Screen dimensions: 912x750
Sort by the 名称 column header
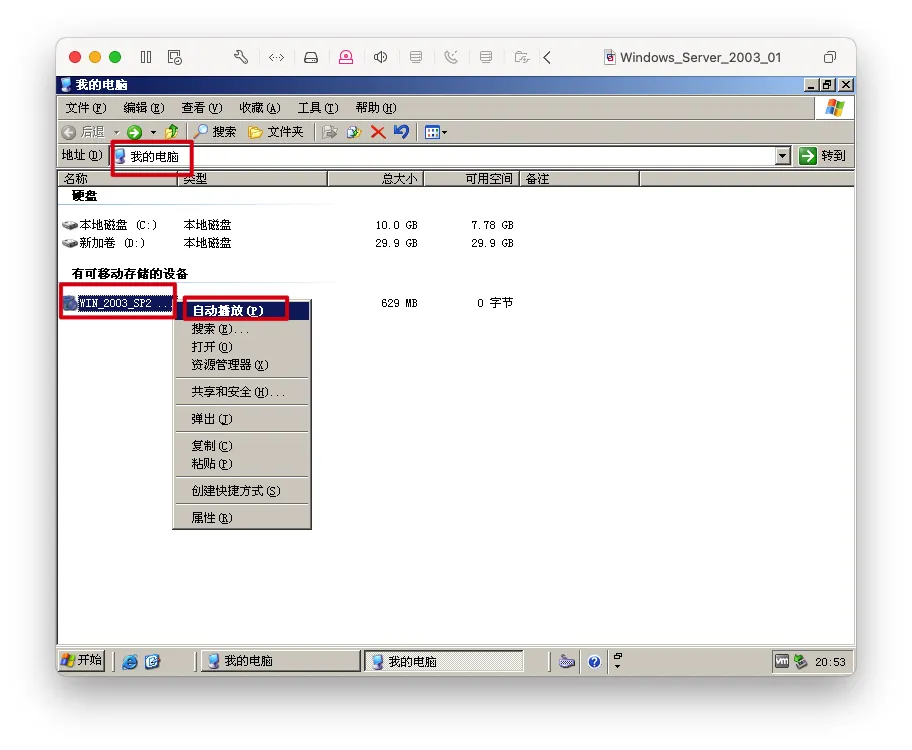(x=117, y=179)
